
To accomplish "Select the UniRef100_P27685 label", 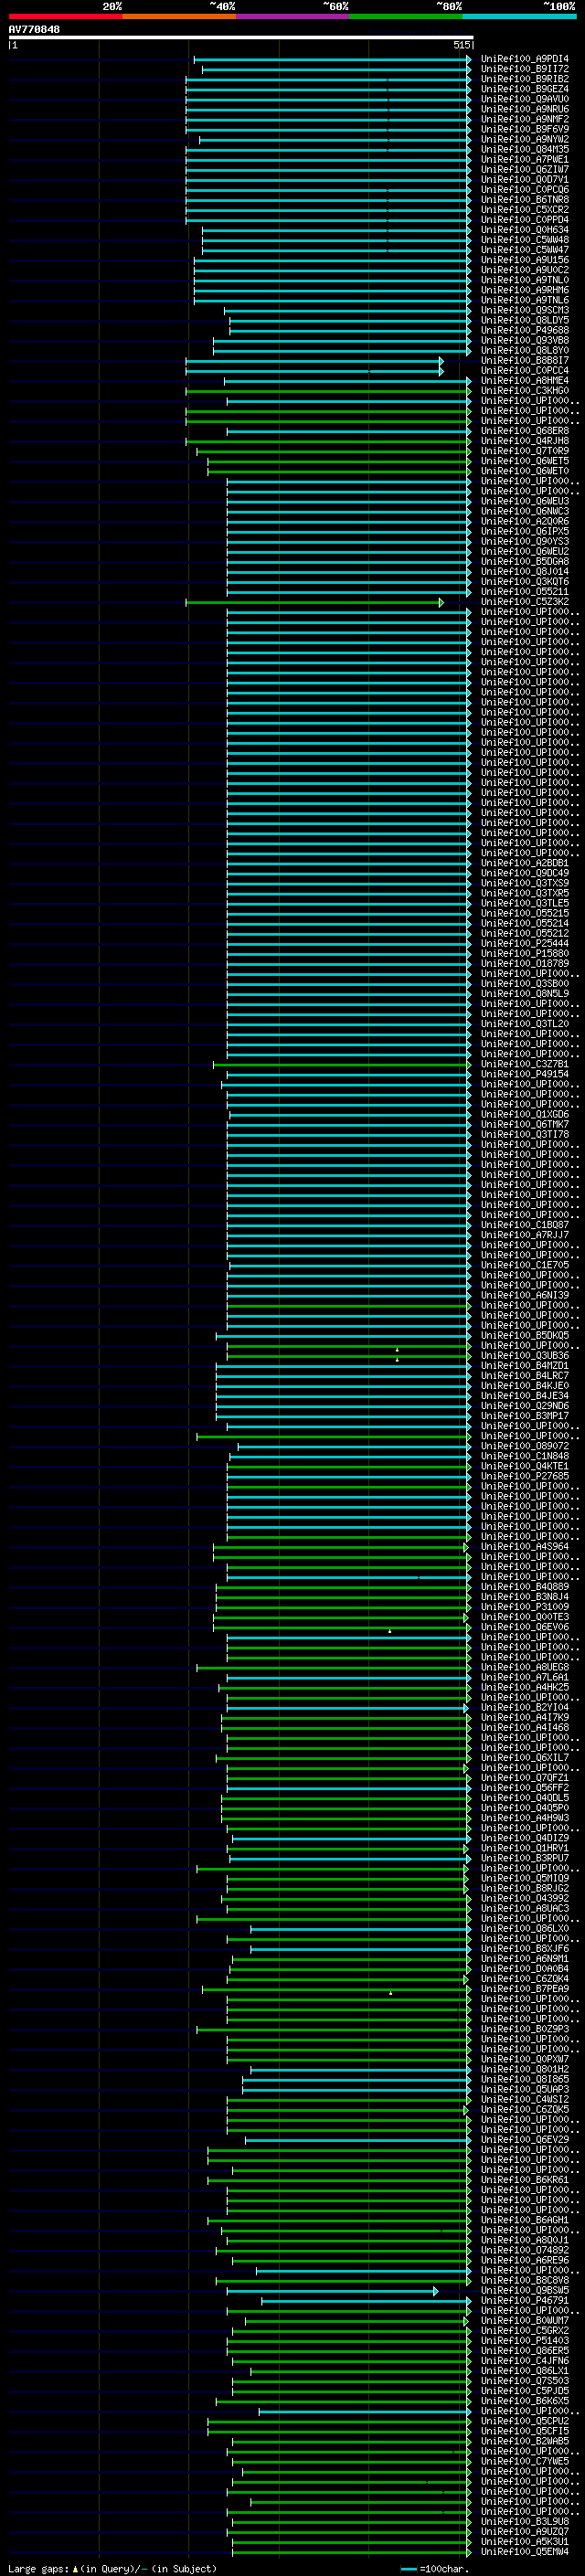I will [x=524, y=1476].
